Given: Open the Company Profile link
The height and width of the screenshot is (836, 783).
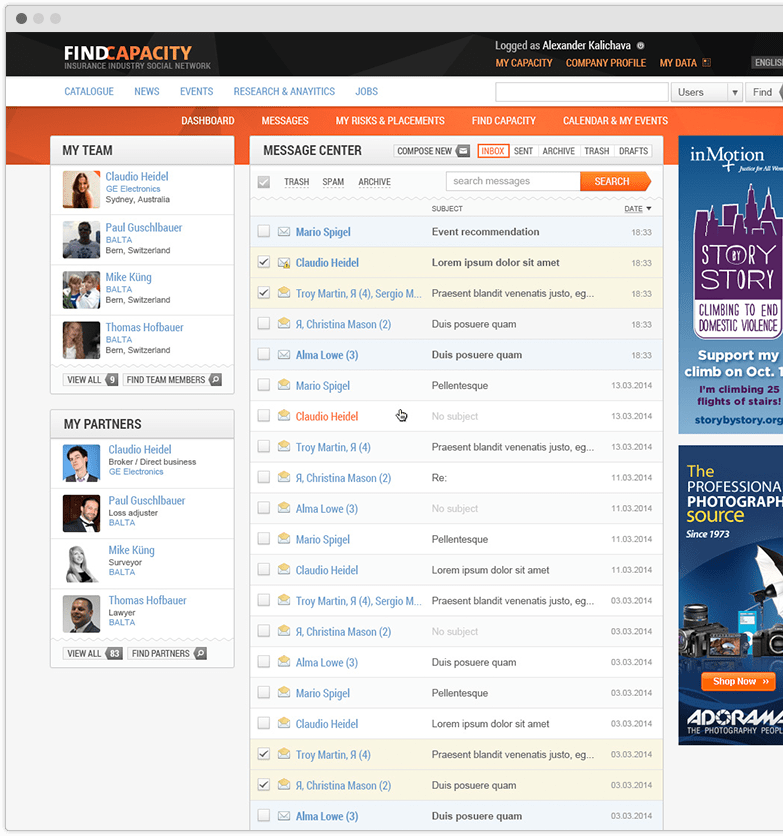Looking at the screenshot, I should [x=605, y=63].
